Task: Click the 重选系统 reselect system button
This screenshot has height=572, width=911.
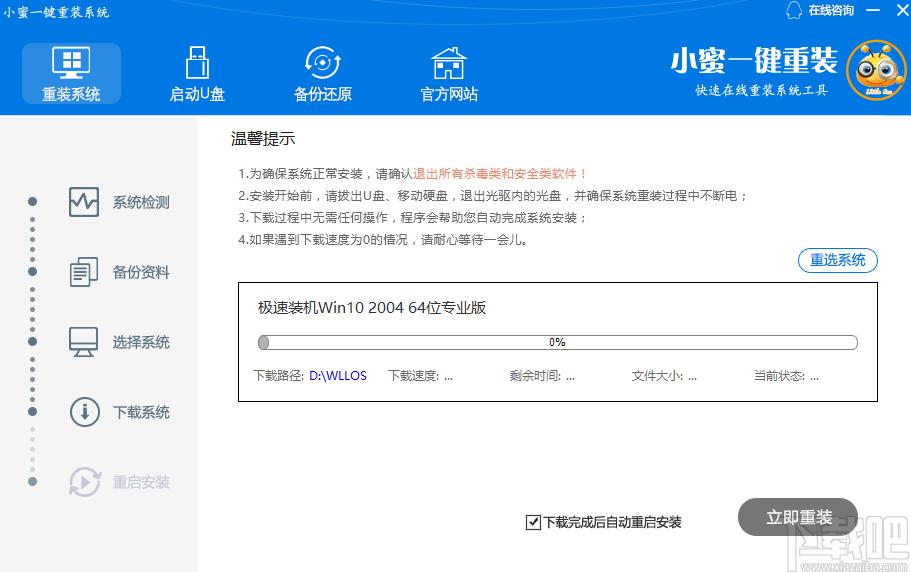Action: coord(838,260)
